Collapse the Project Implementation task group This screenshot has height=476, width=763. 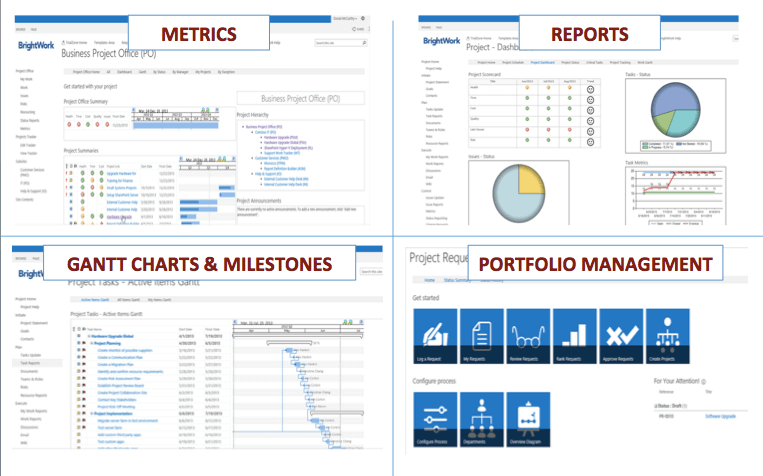pyautogui.click(x=91, y=414)
